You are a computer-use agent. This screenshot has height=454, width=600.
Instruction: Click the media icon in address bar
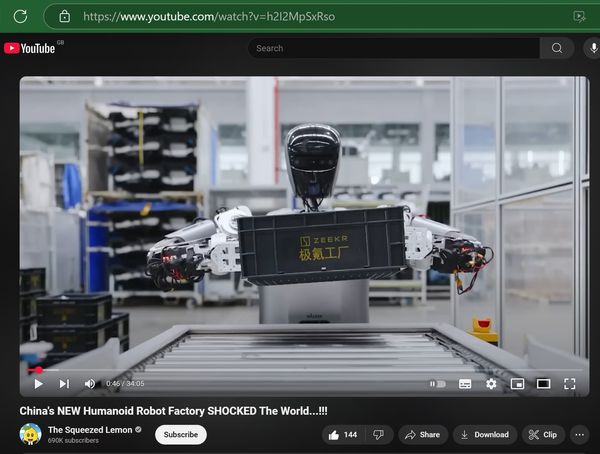pos(579,16)
